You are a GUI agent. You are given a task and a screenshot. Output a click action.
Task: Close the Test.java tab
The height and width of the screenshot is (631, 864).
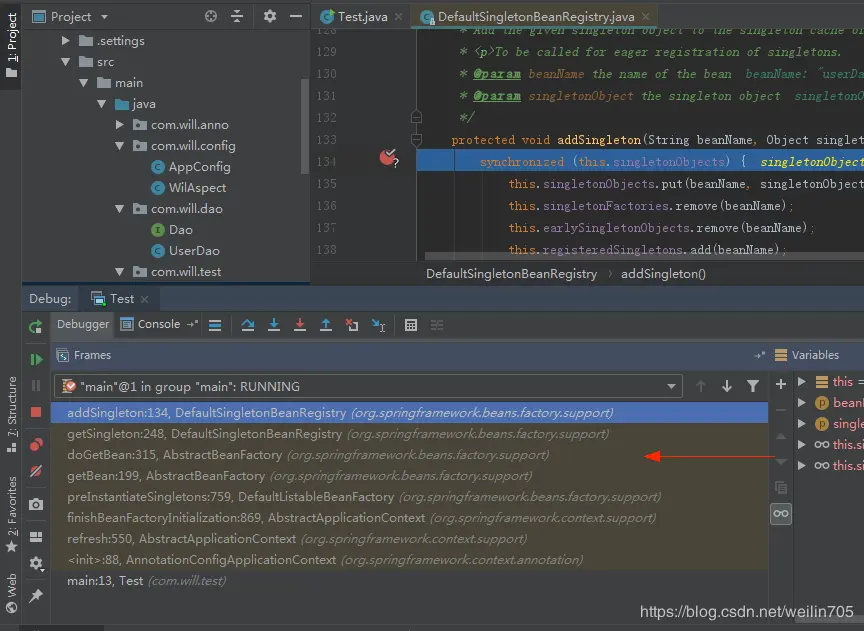[x=398, y=17]
